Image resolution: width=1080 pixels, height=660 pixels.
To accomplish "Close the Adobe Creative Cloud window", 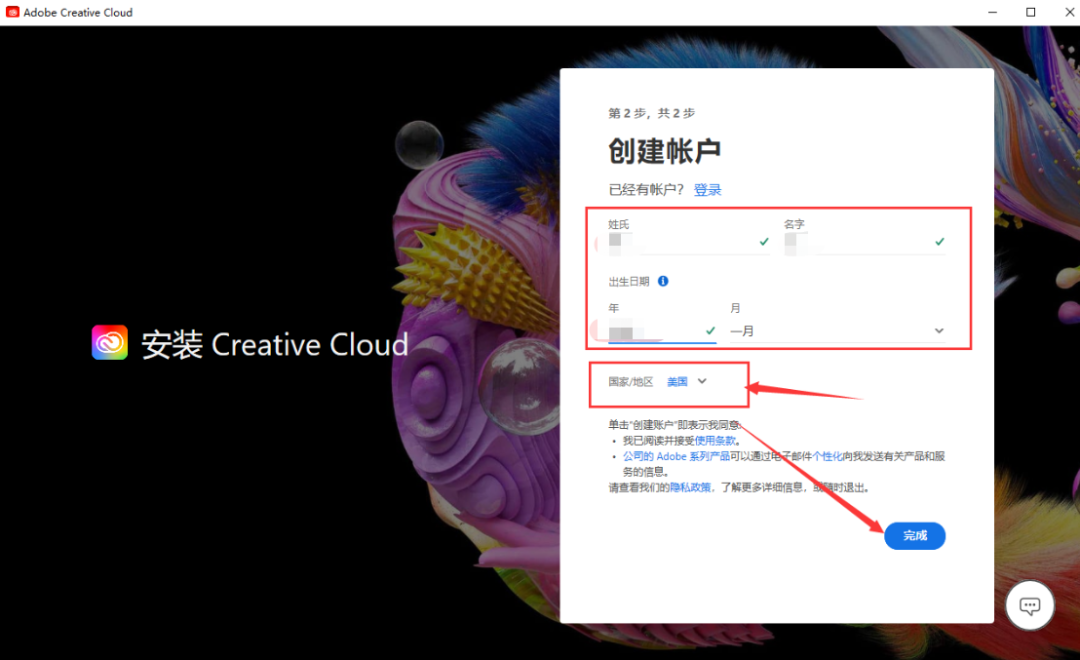I will pos(1070,12).
